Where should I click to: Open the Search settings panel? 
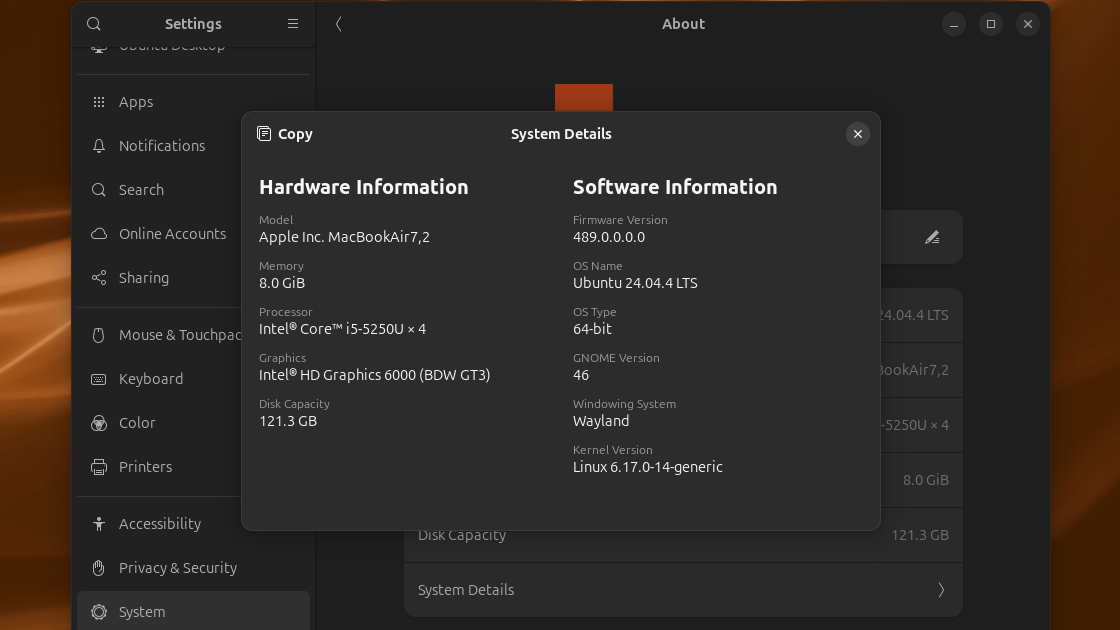coord(141,190)
